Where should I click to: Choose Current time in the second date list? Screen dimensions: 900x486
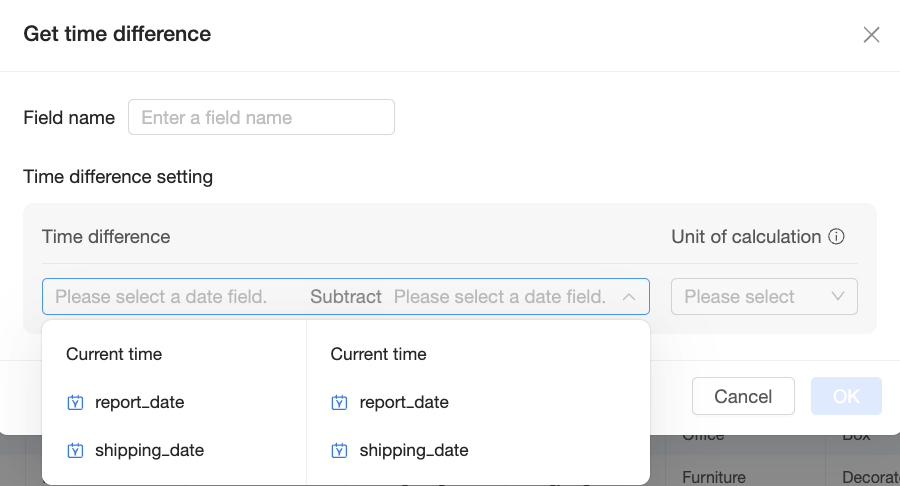click(378, 354)
